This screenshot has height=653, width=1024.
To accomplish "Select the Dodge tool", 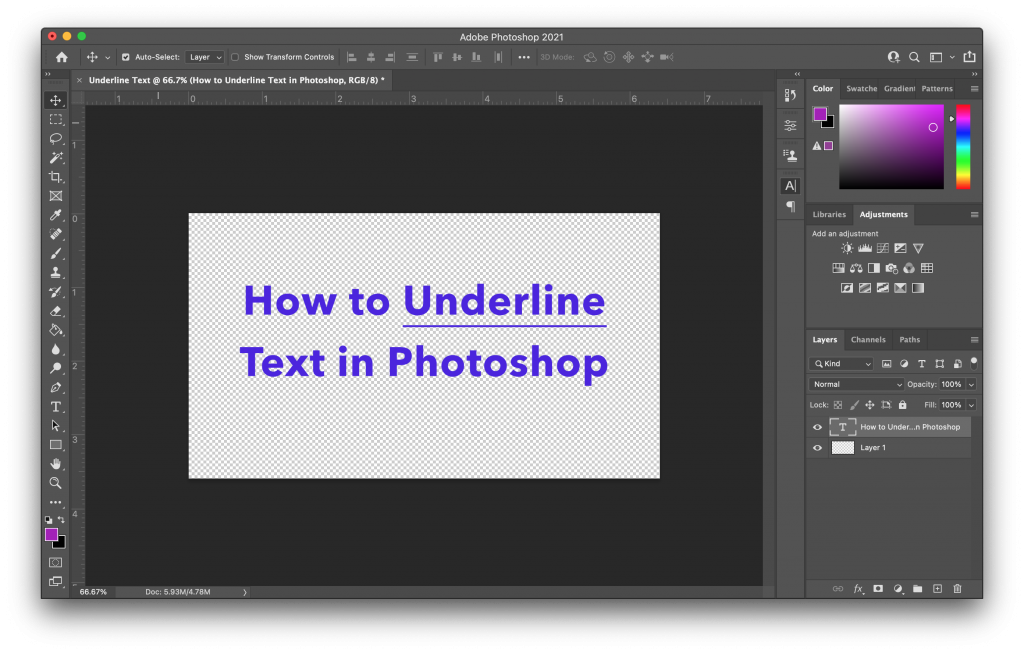I will tap(56, 368).
